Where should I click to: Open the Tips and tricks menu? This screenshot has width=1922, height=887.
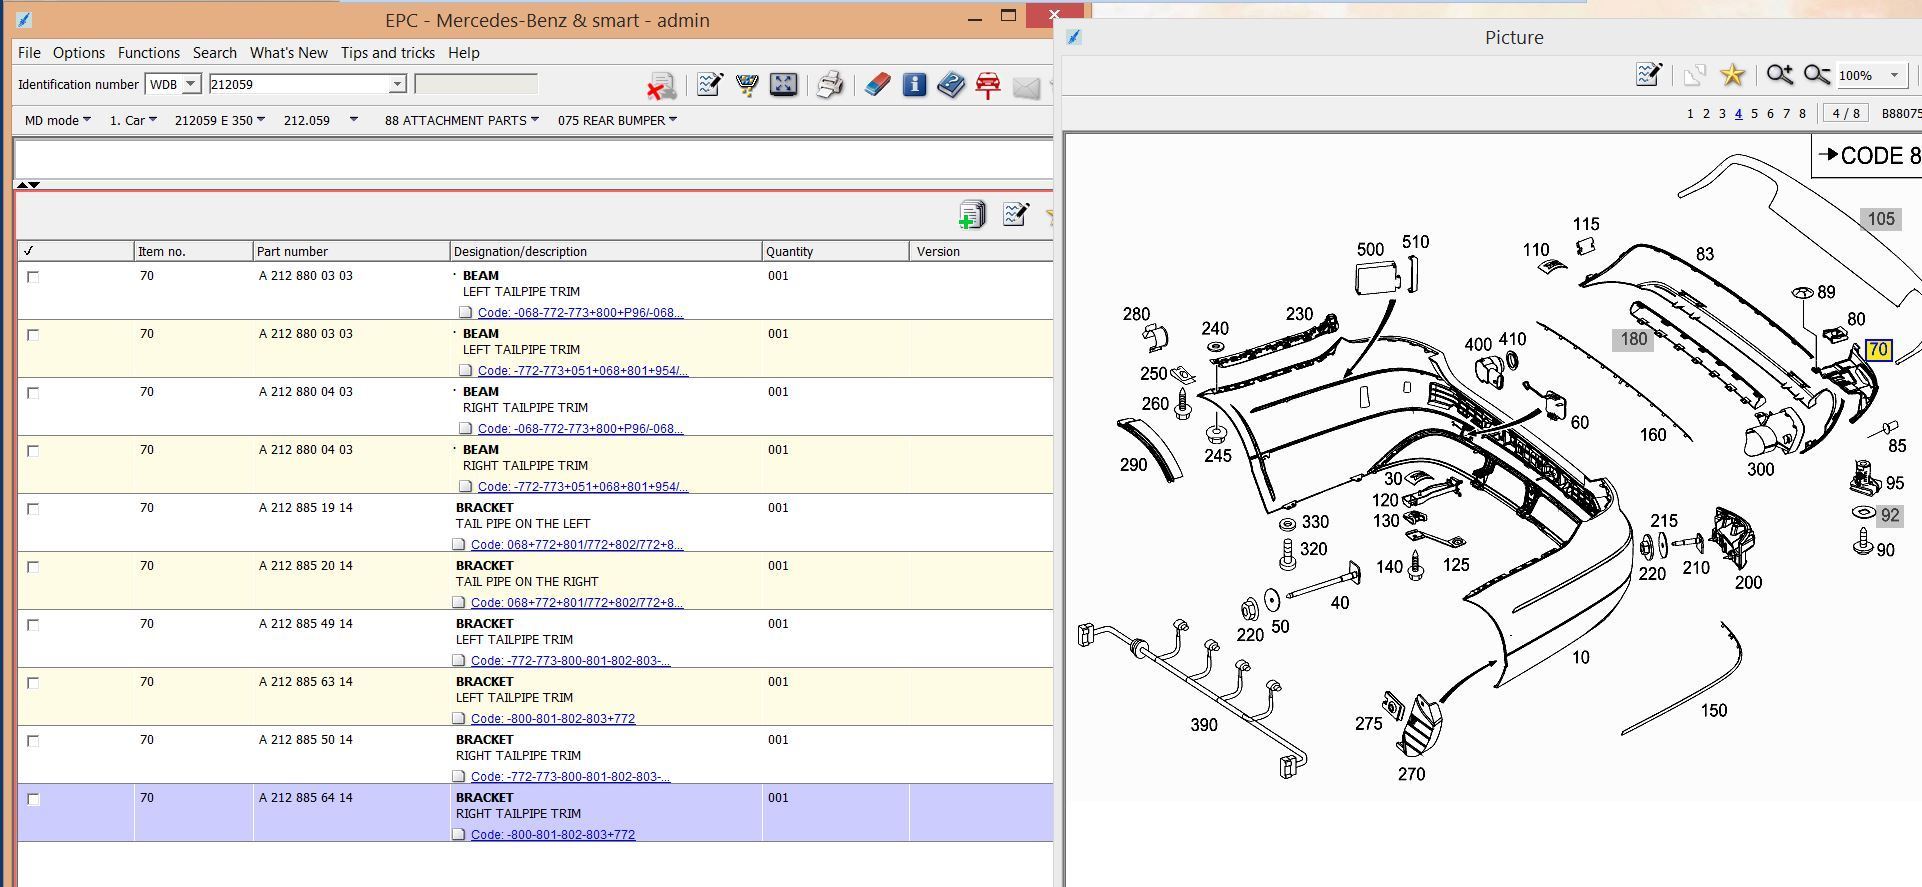click(x=388, y=53)
